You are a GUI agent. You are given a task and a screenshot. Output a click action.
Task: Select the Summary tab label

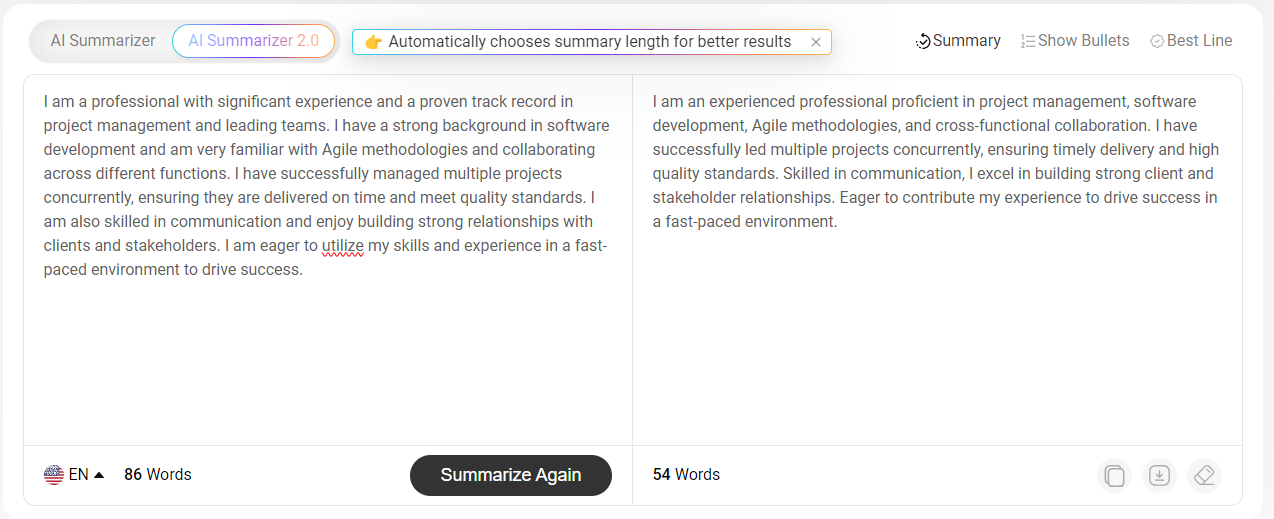[x=967, y=41]
